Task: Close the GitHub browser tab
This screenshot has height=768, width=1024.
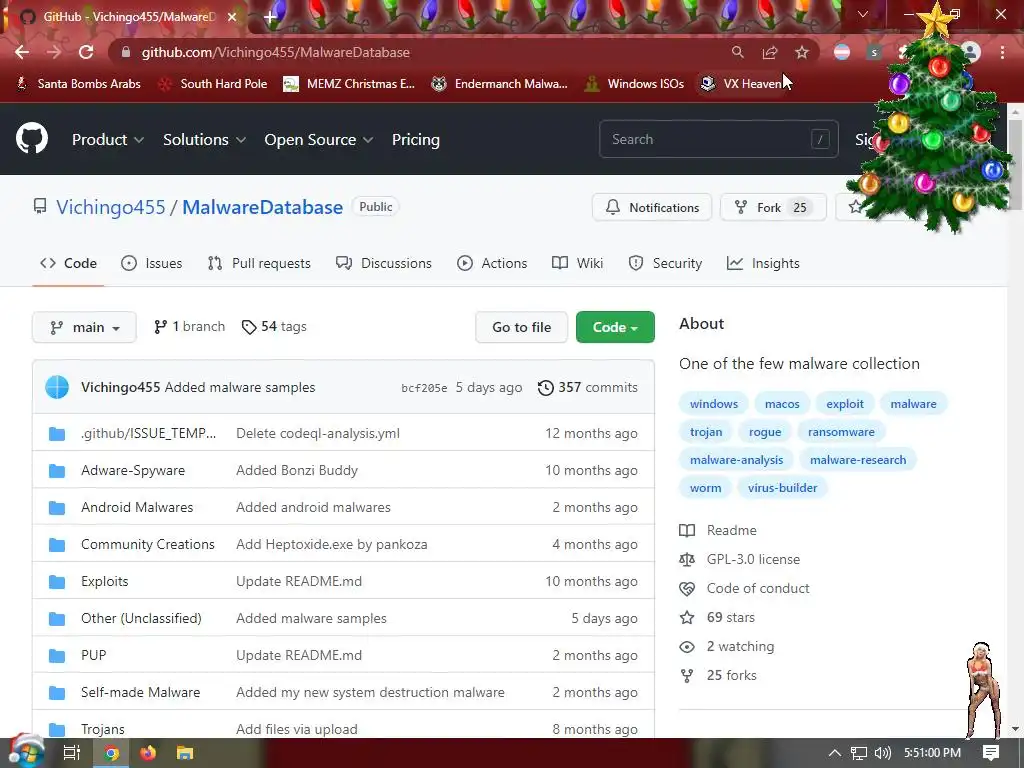Action: pos(232,17)
